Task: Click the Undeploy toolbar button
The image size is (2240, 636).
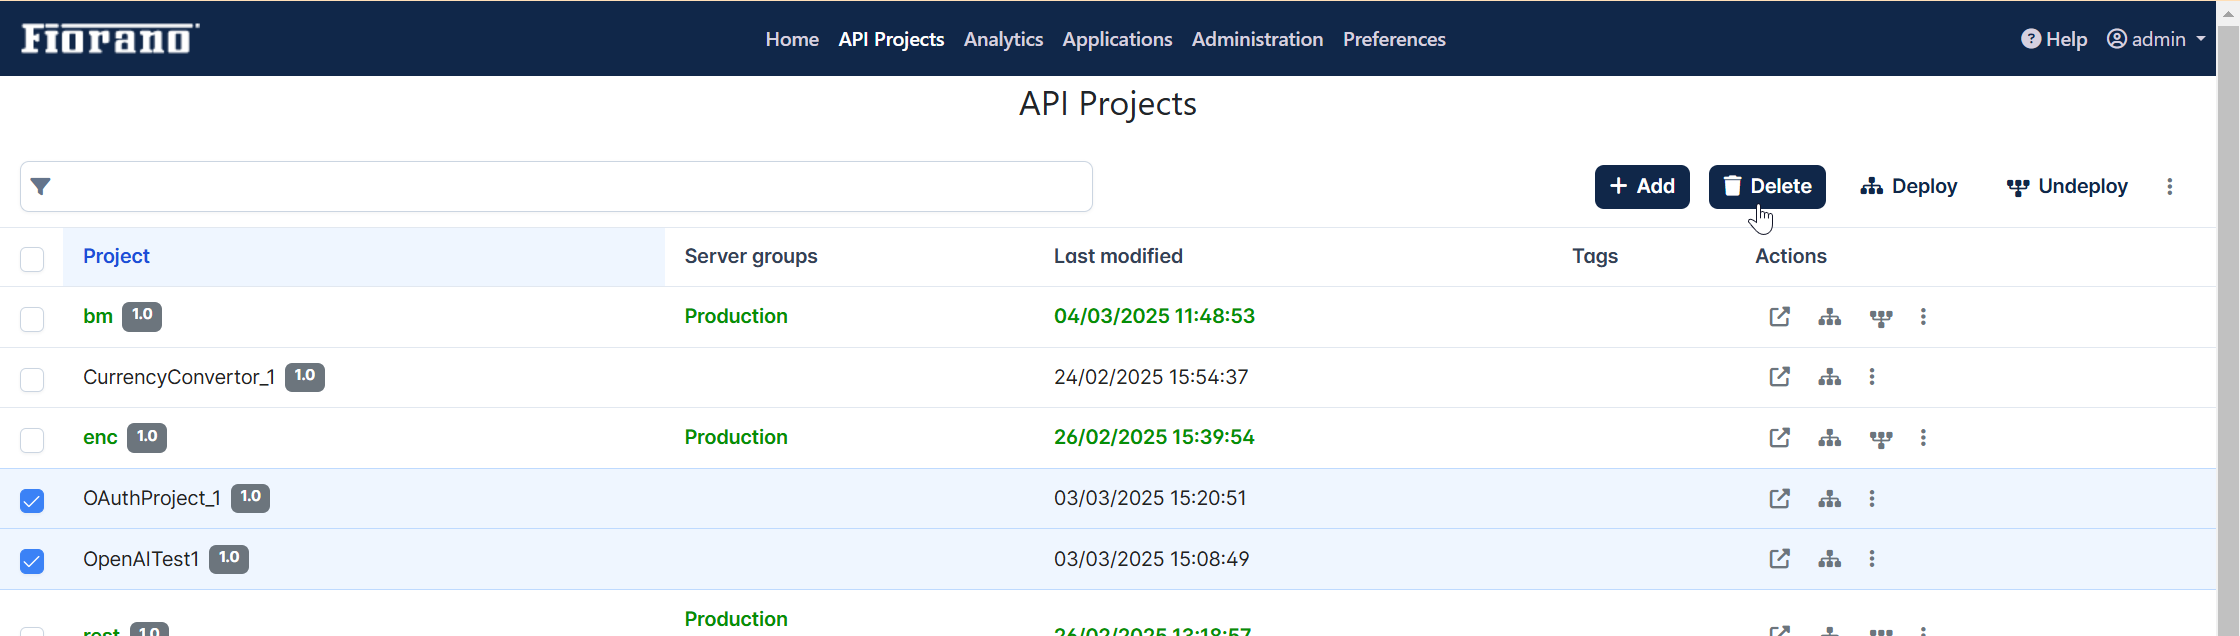Action: 2067,187
